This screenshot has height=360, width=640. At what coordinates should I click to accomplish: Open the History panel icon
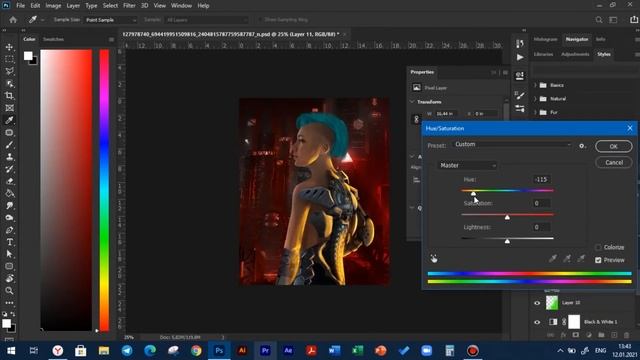click(520, 43)
